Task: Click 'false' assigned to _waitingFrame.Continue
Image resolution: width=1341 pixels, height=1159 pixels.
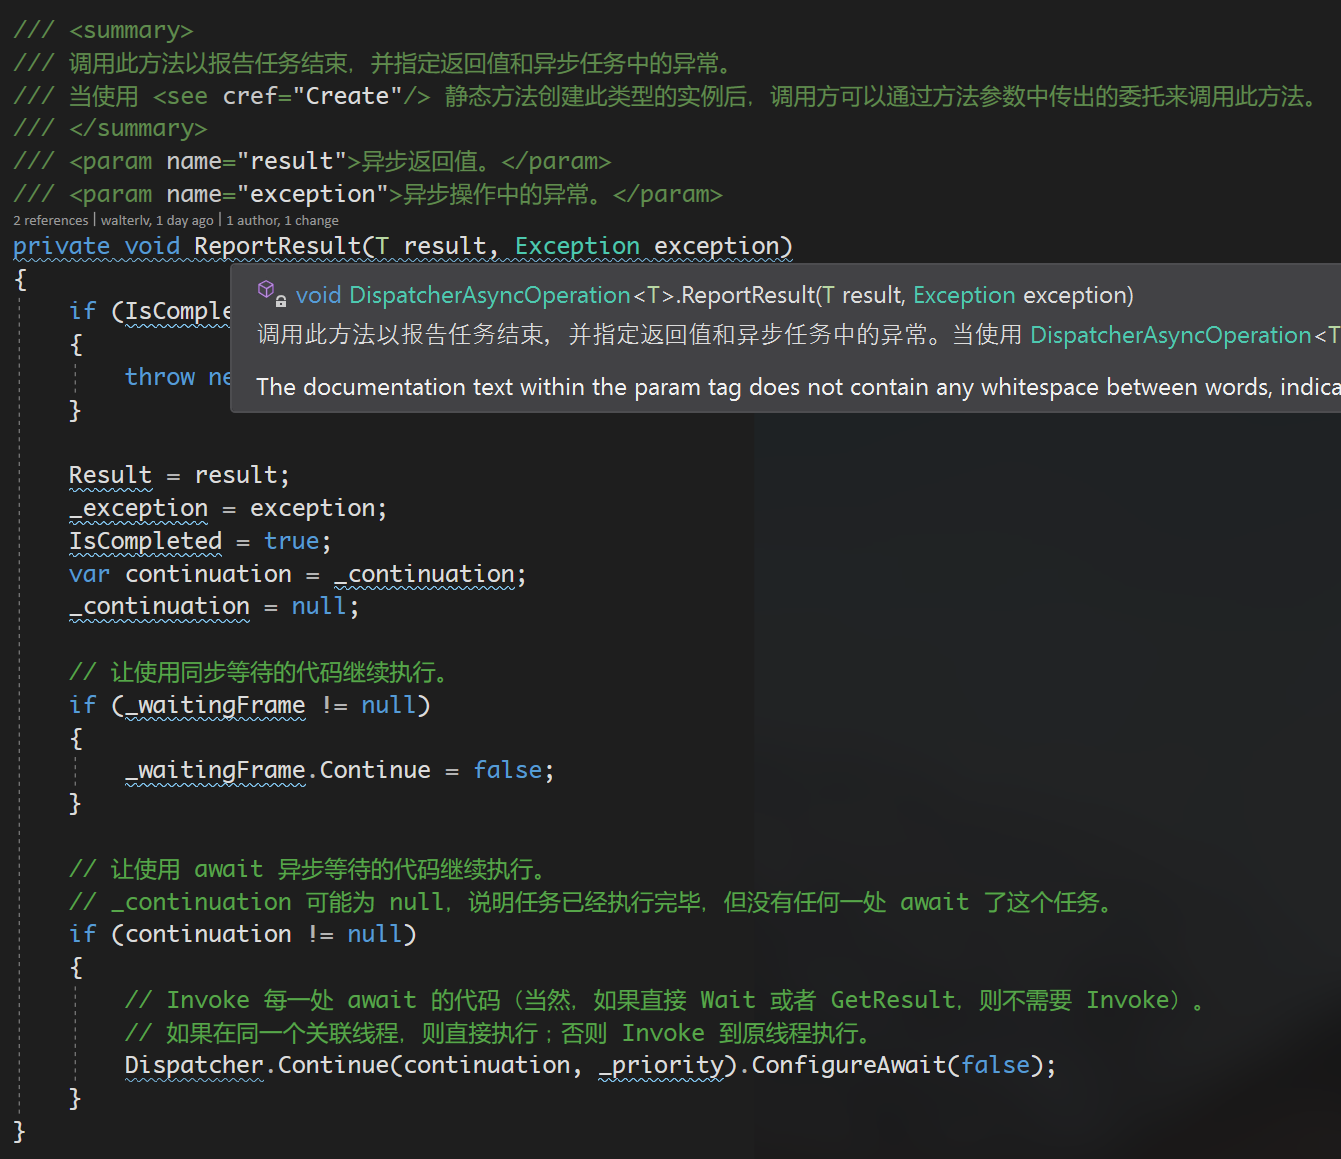Action: 508,770
